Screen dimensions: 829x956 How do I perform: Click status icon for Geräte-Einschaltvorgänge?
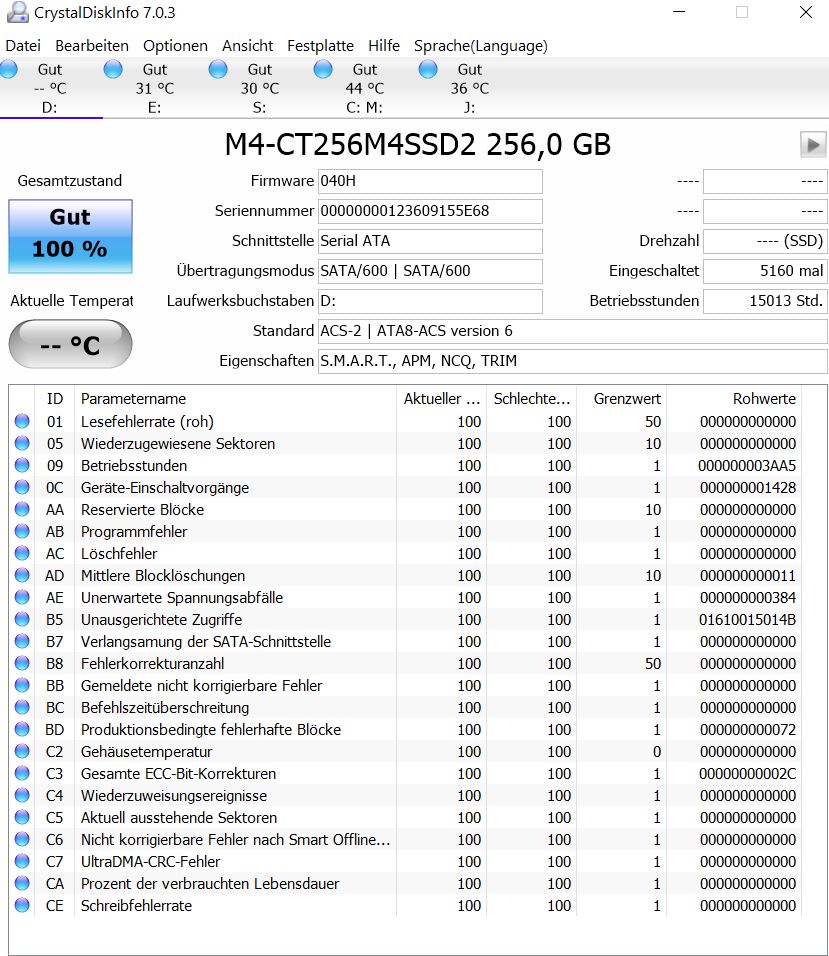click(22, 487)
